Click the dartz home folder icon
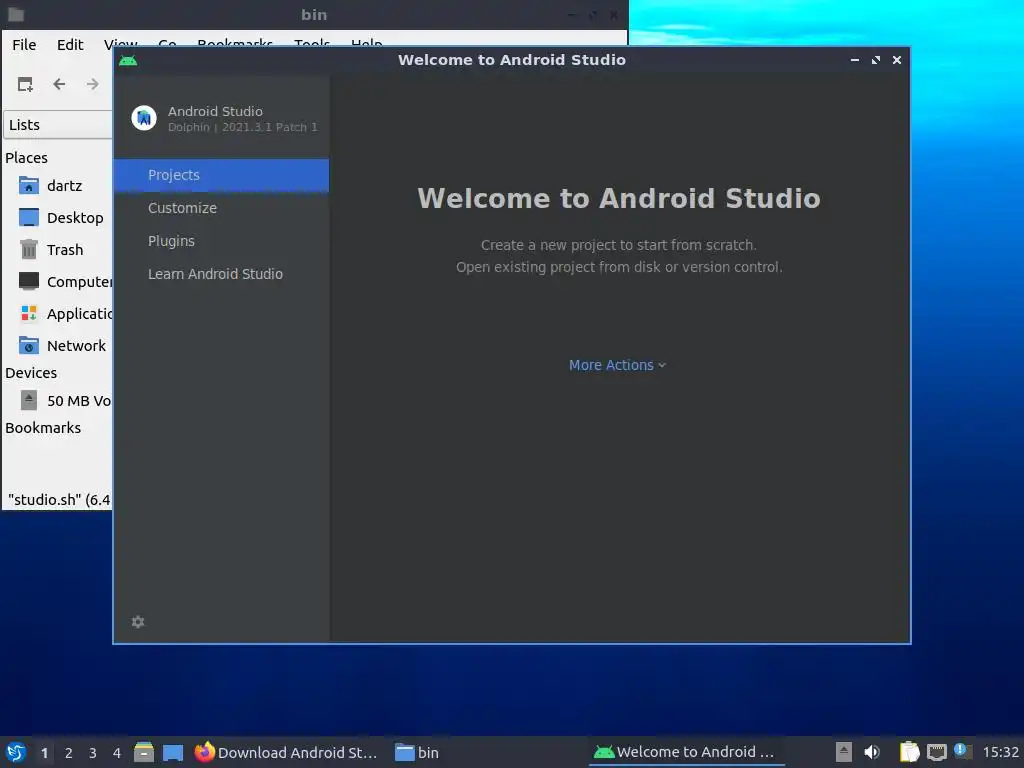This screenshot has height=768, width=1024. tap(29, 185)
